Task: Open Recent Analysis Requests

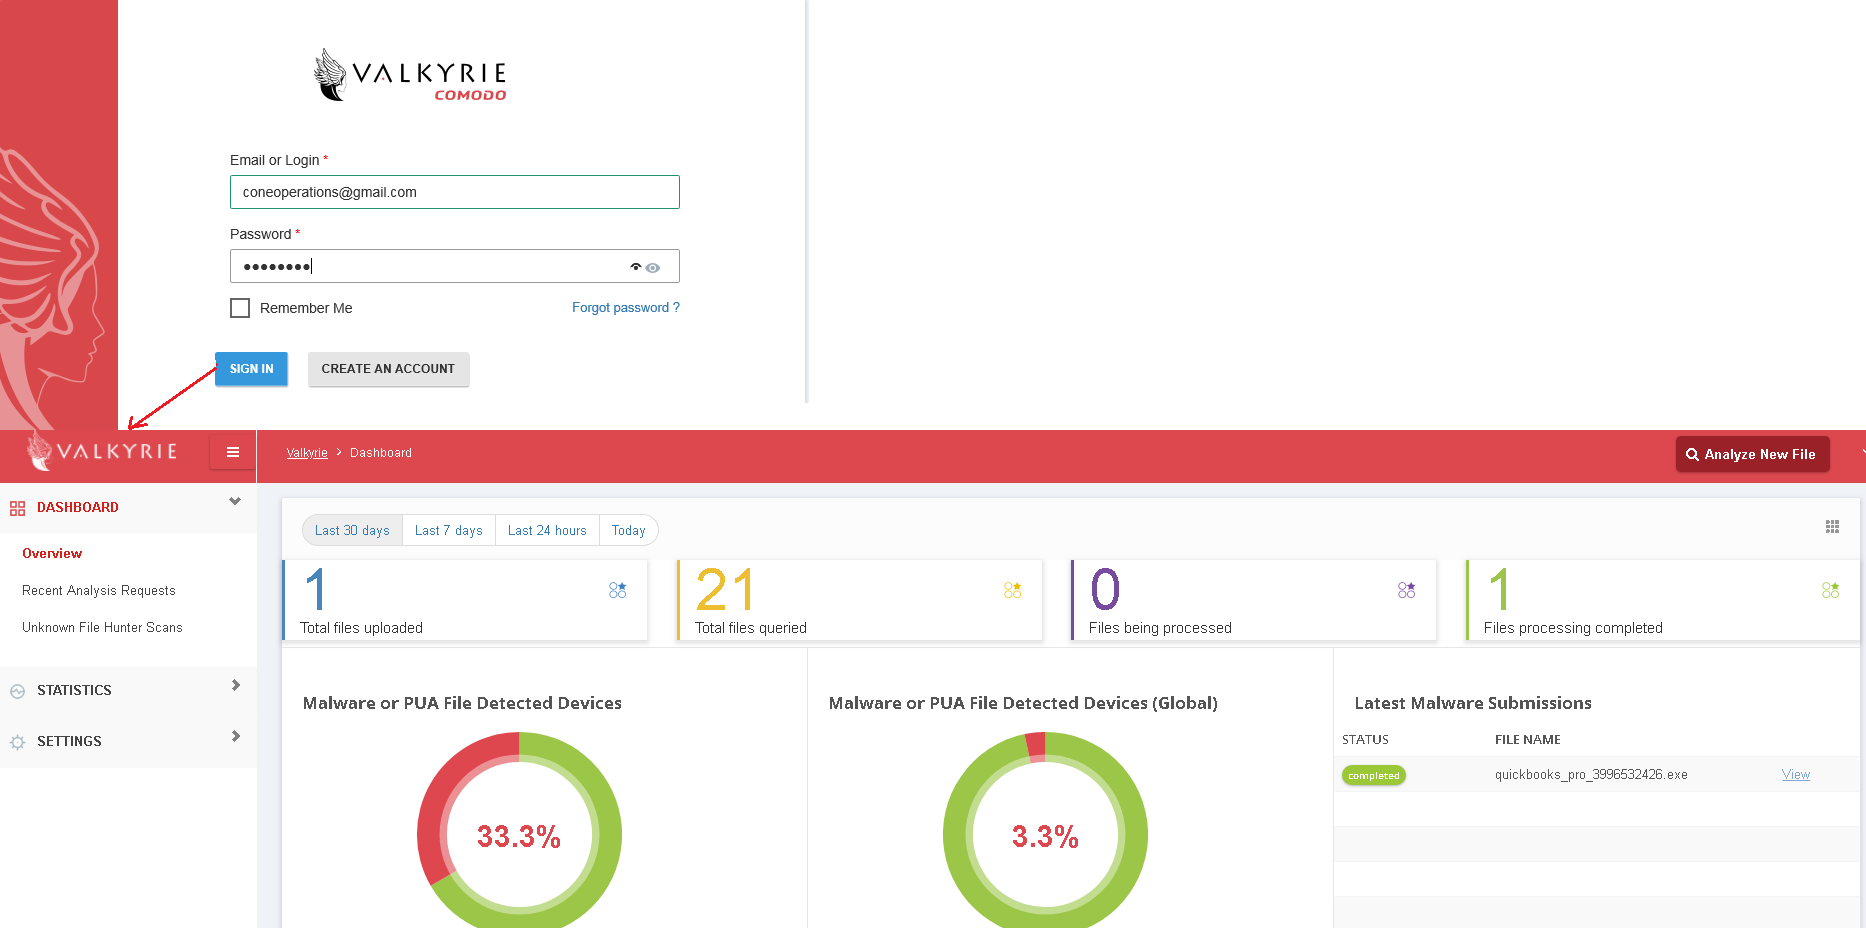Action: (x=99, y=590)
